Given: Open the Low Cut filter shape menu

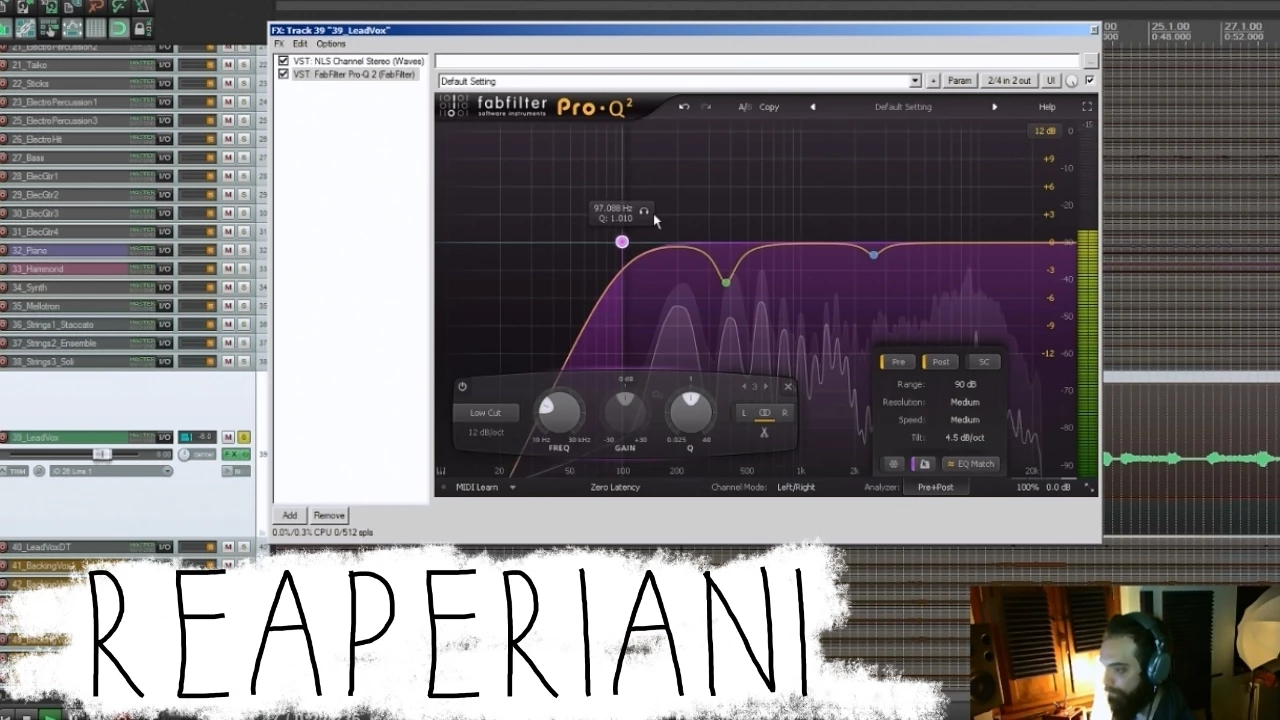Looking at the screenshot, I should click(486, 413).
